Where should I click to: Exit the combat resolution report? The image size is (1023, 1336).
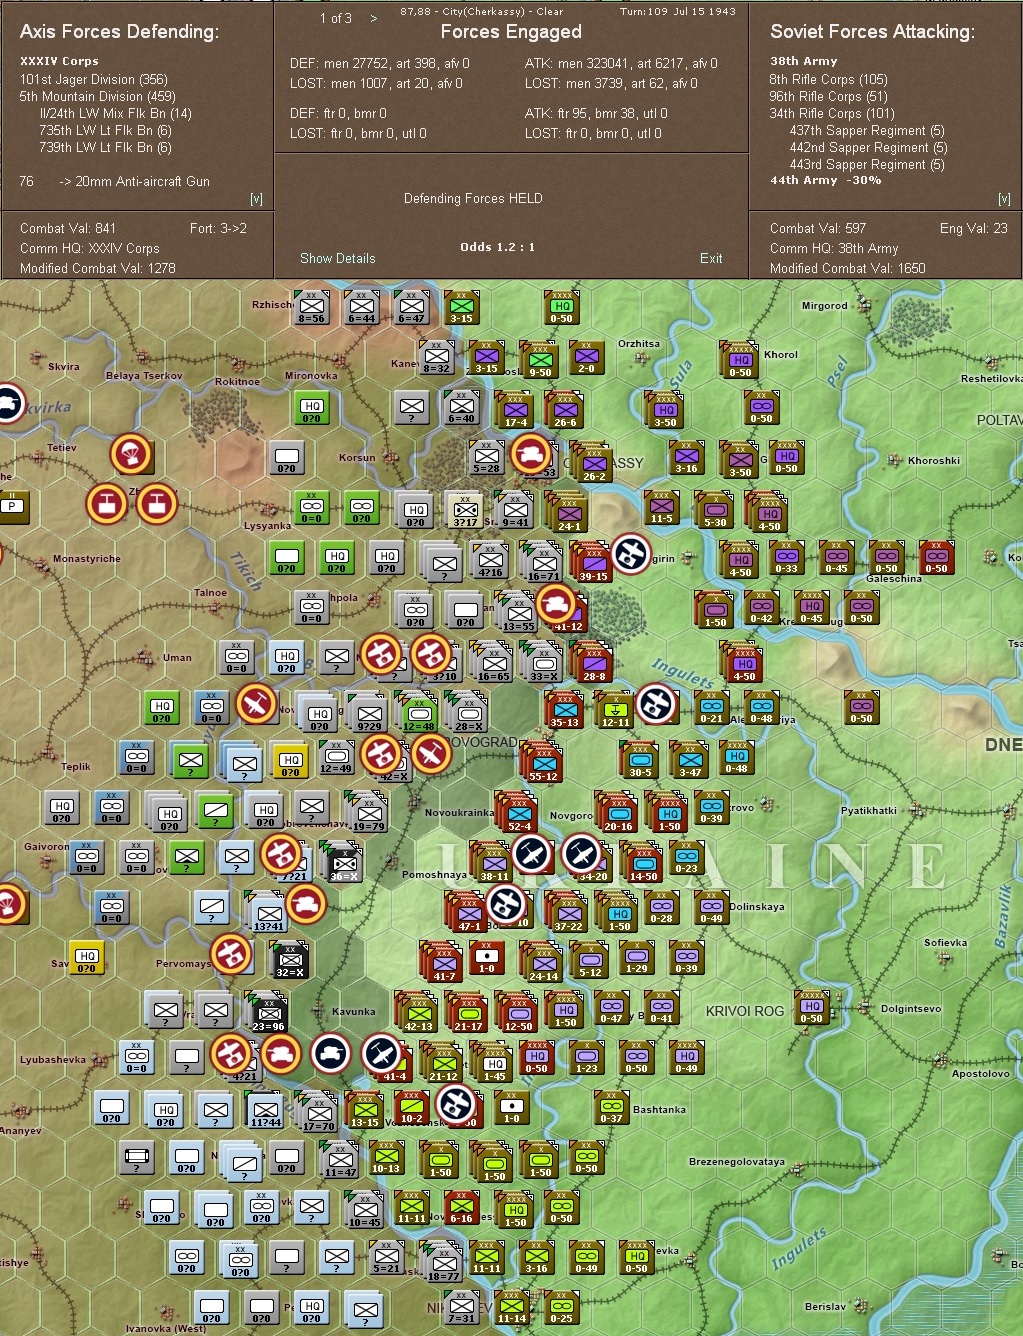tap(711, 258)
